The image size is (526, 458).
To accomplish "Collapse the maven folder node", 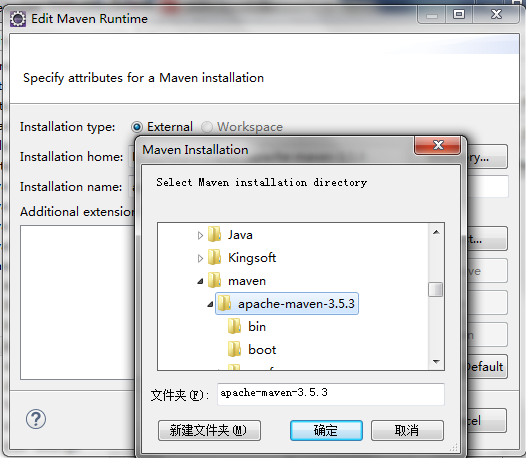I will pos(200,281).
